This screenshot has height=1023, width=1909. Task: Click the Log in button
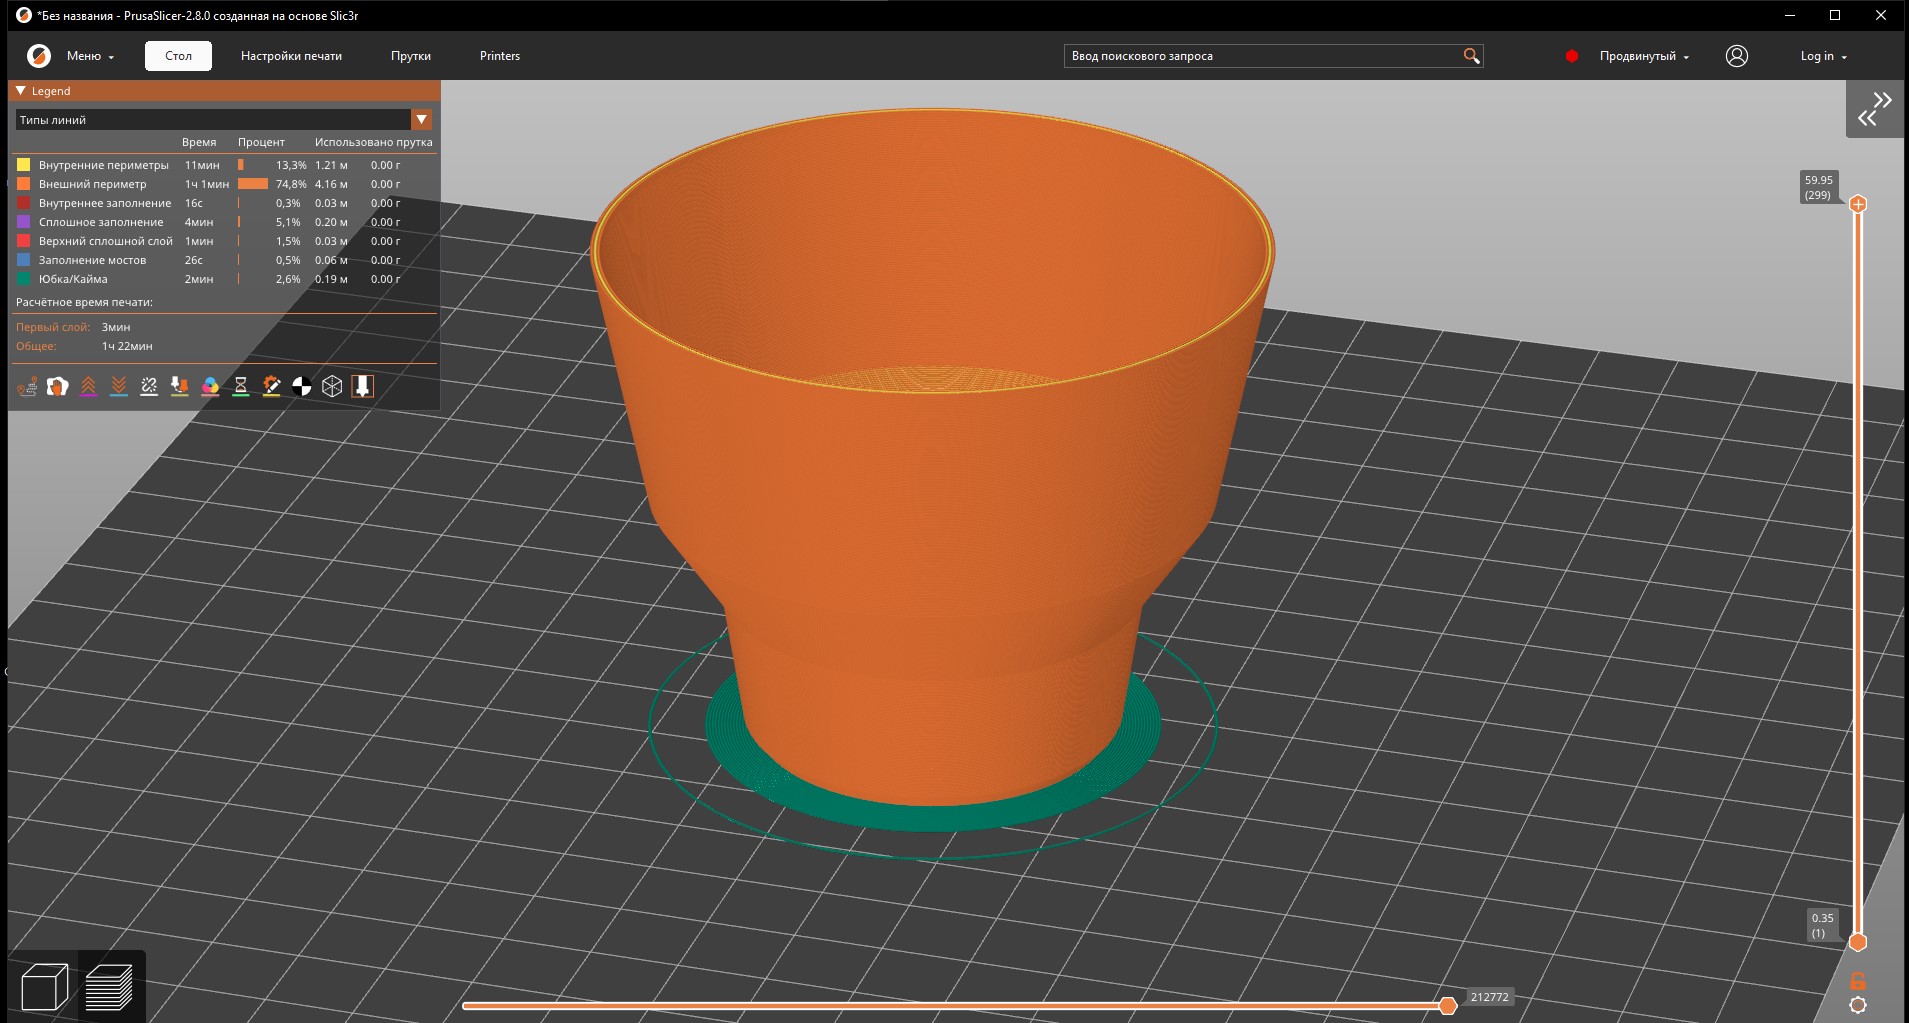[x=1823, y=56]
